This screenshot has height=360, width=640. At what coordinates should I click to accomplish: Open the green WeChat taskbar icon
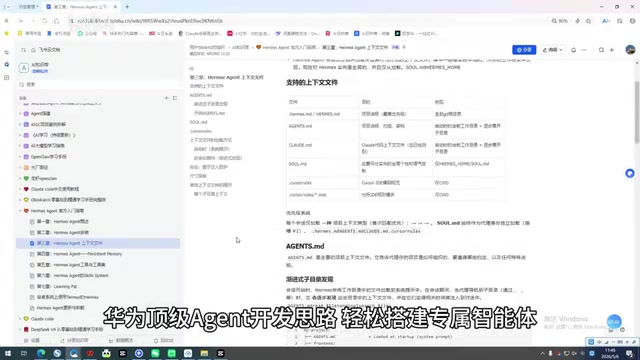(155, 353)
